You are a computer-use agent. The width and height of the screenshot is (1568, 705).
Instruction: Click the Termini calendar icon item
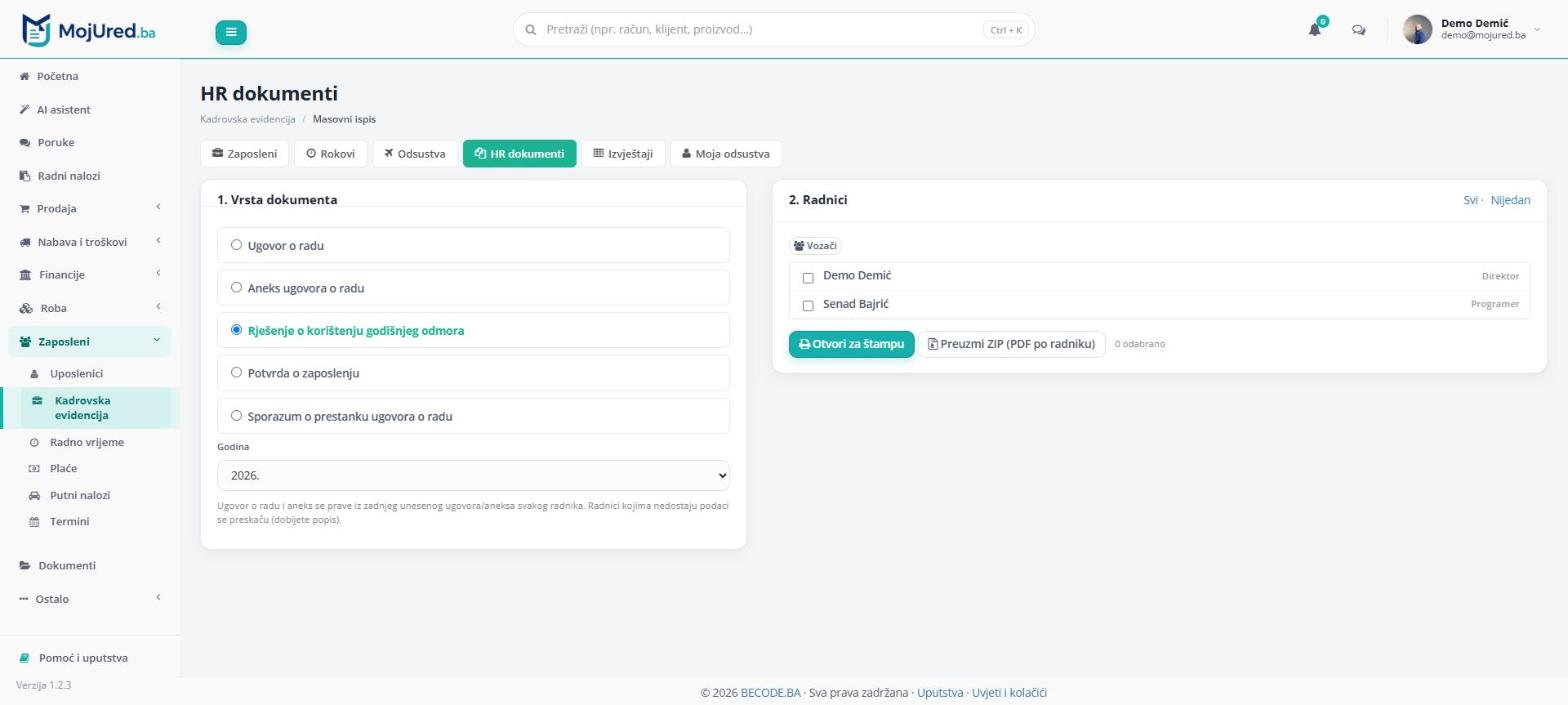point(34,522)
